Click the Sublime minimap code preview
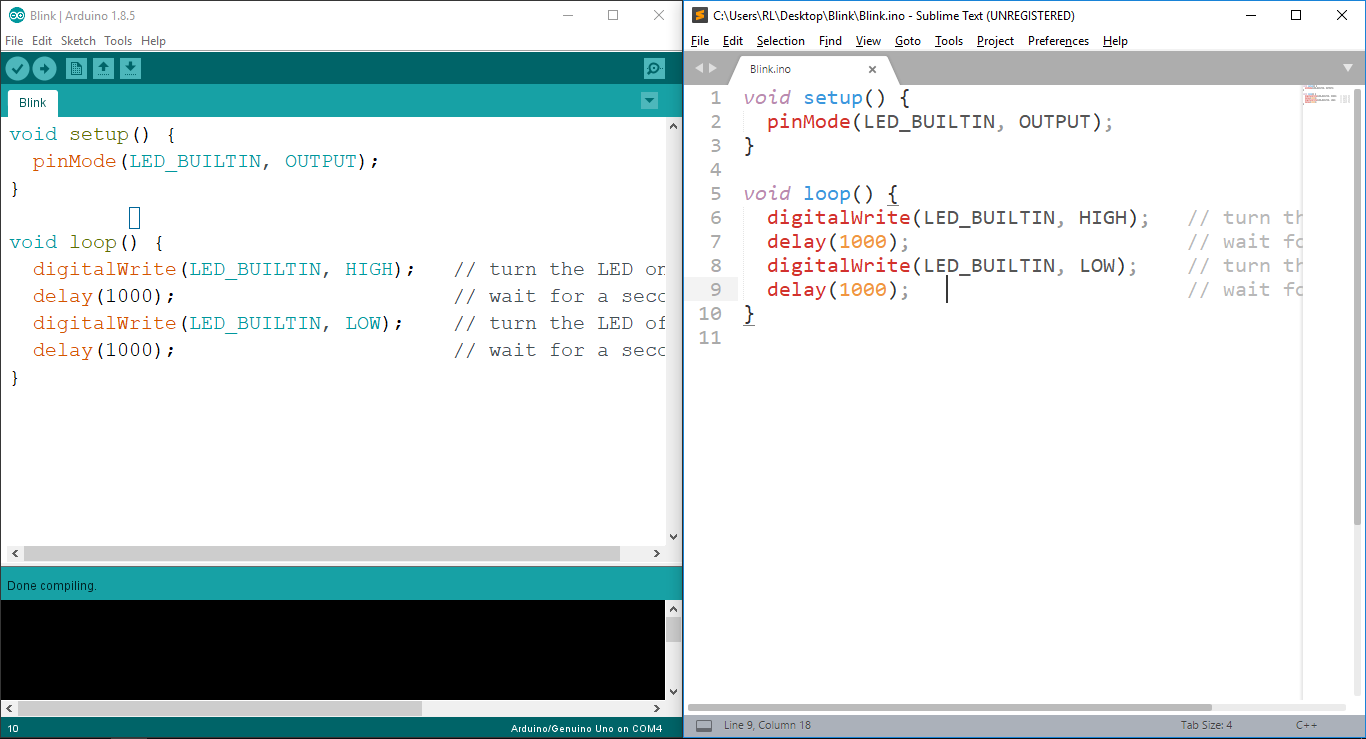This screenshot has width=1366, height=739. 1327,94
